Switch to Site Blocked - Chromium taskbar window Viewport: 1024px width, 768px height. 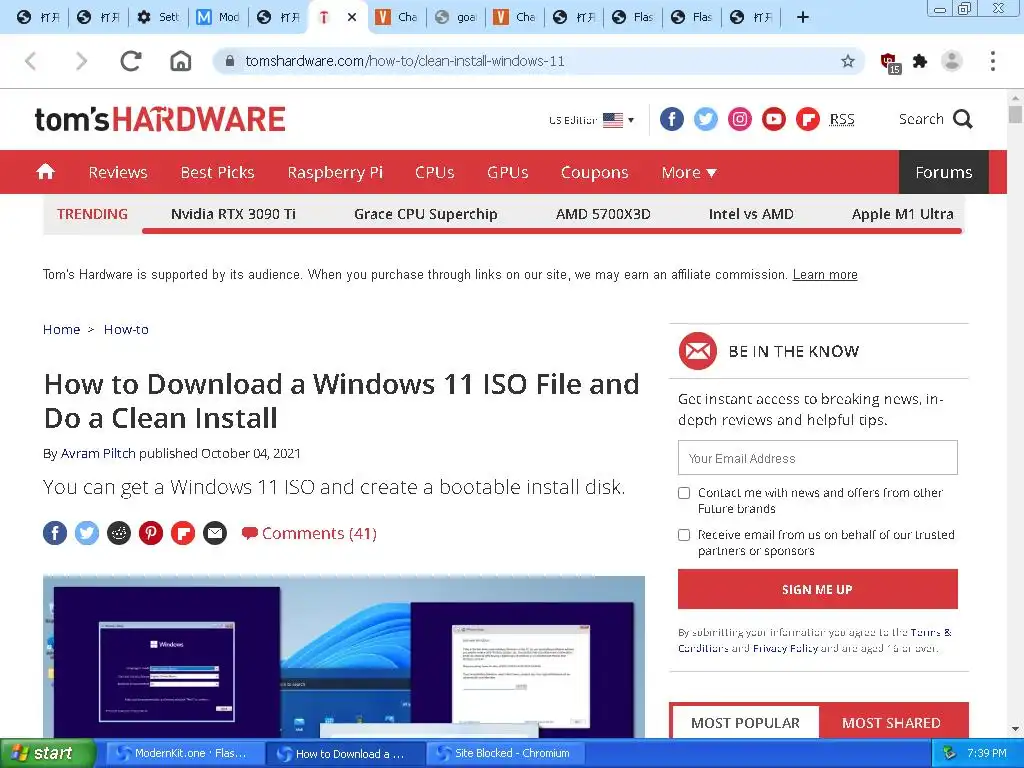pos(504,753)
